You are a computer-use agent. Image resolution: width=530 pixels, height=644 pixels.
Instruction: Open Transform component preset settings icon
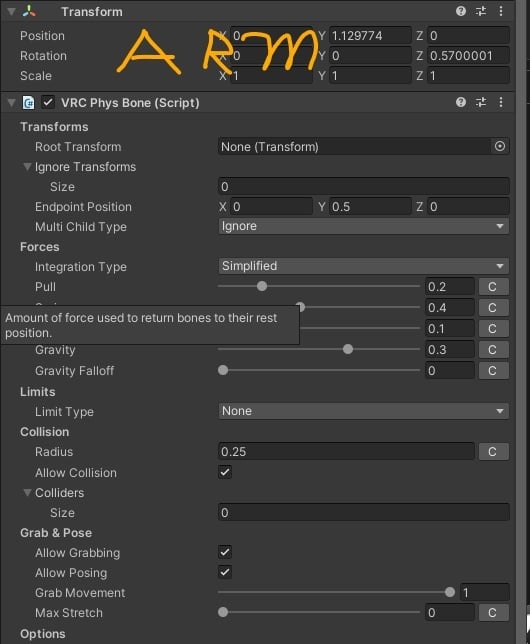pyautogui.click(x=481, y=11)
